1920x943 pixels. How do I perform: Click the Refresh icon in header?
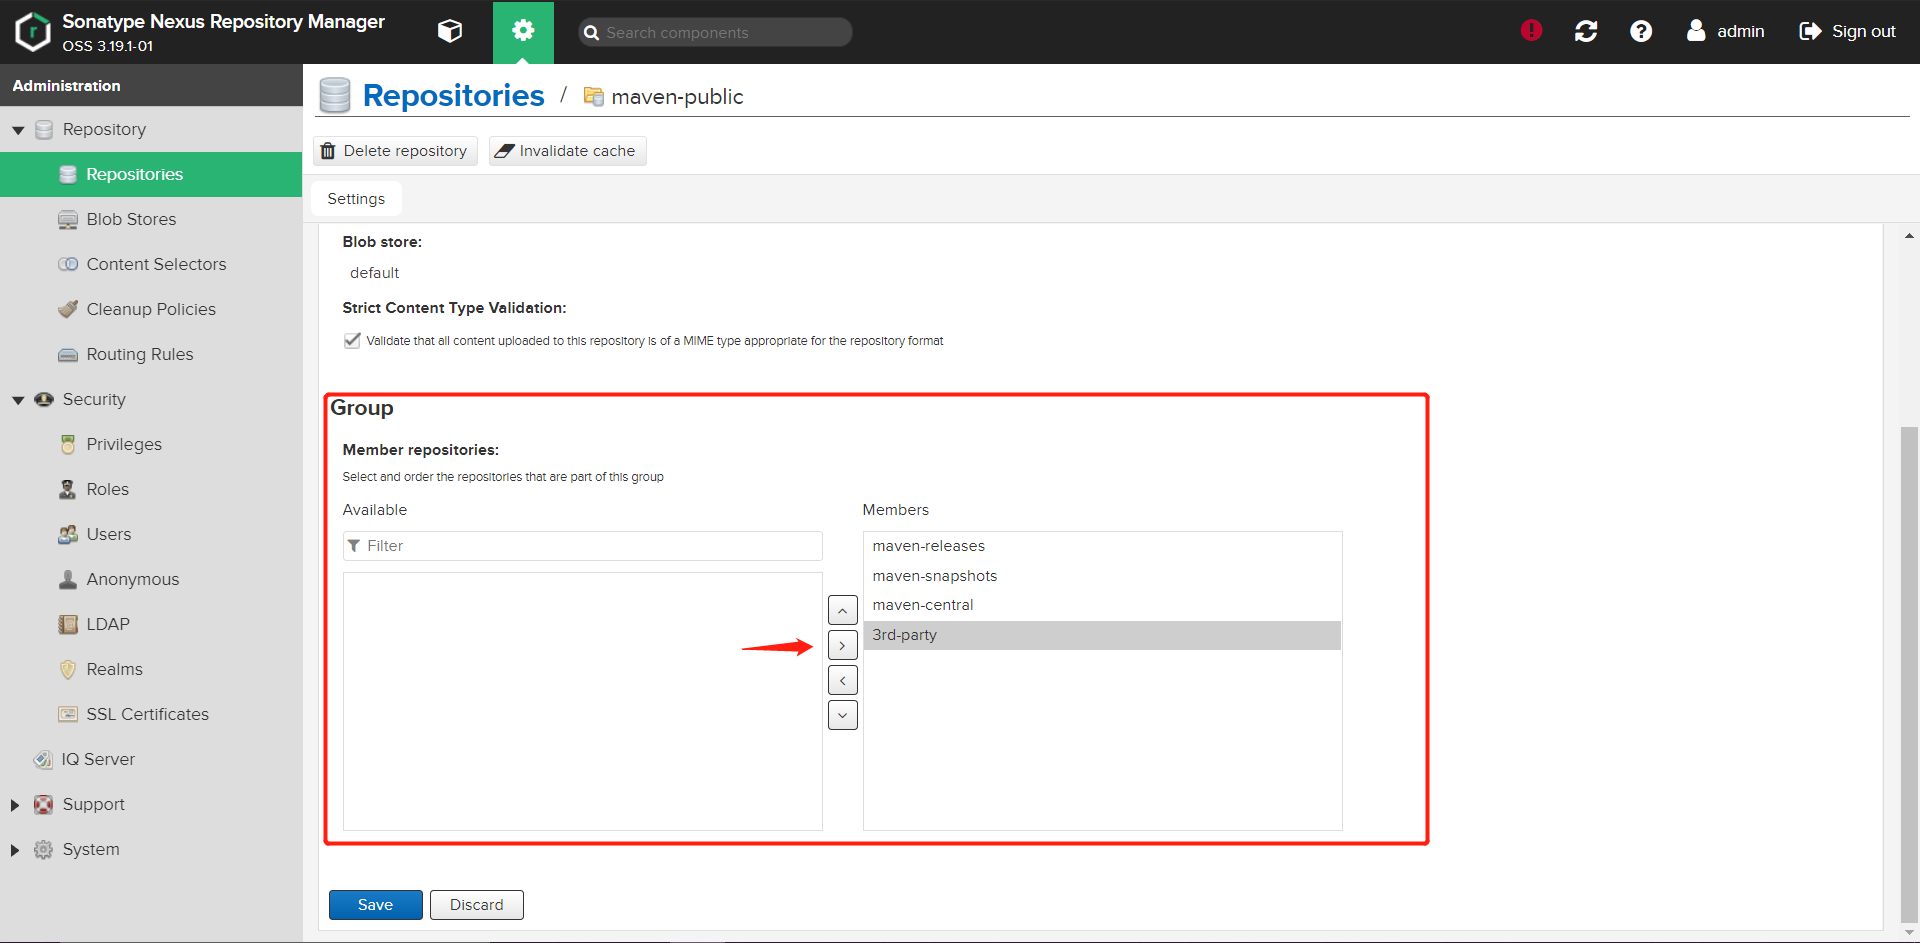1586,31
